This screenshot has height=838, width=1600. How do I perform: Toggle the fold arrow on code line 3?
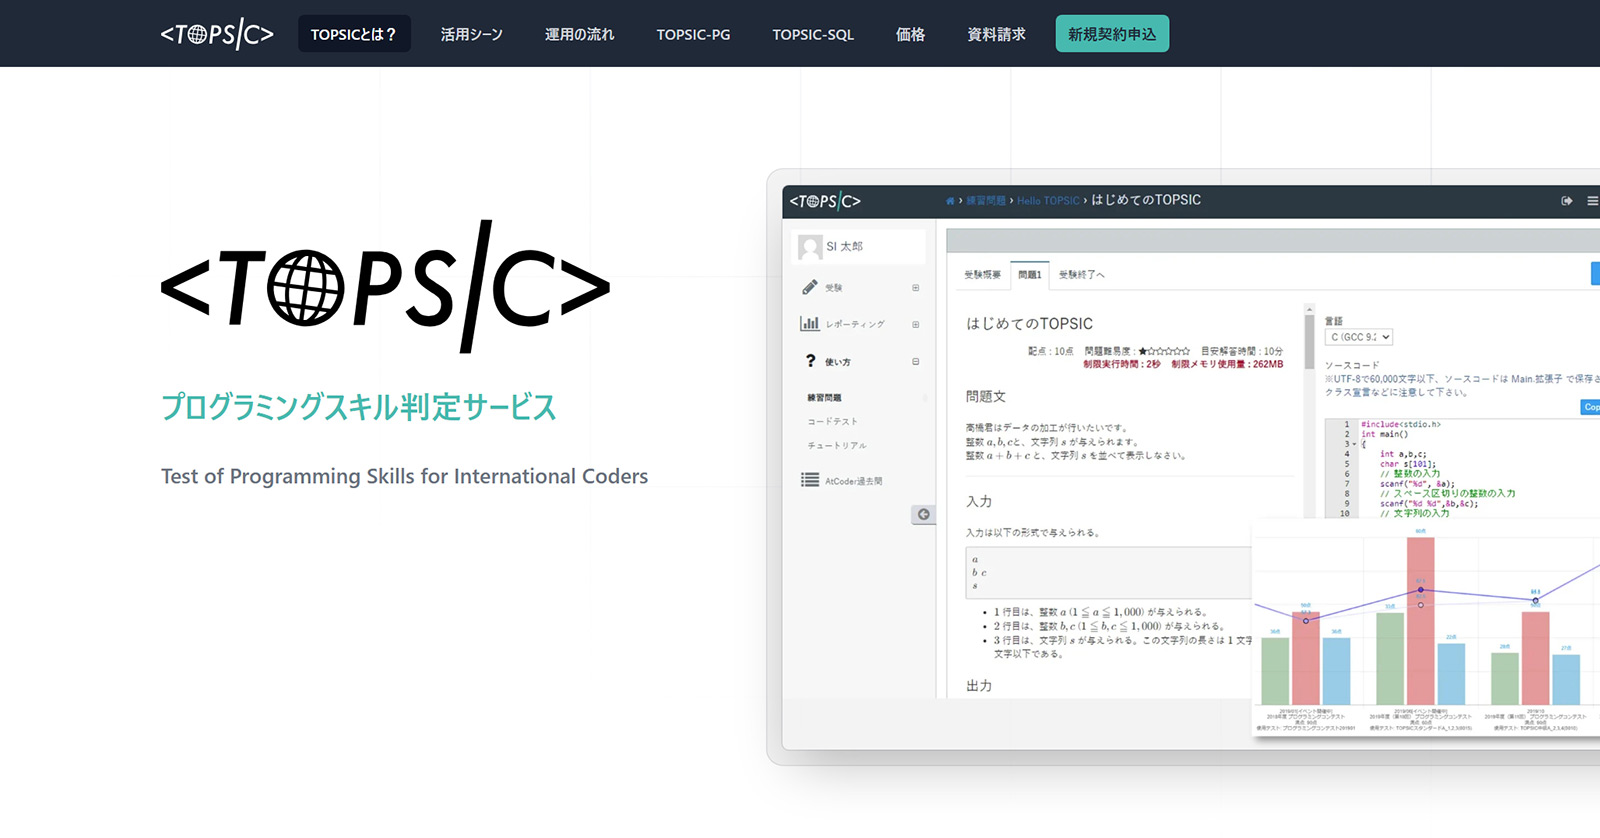coord(1354,444)
